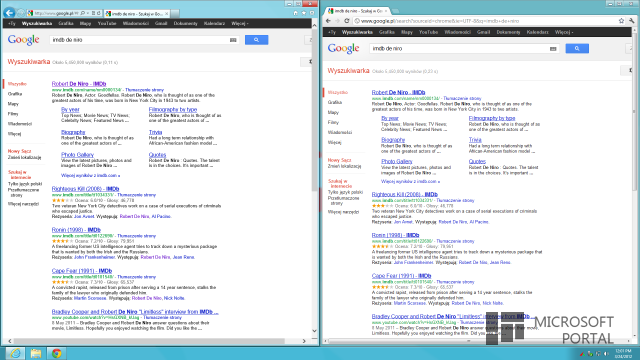Open Internet Explorer favorites star
The height and width of the screenshot is (360, 640).
pos(304,13)
